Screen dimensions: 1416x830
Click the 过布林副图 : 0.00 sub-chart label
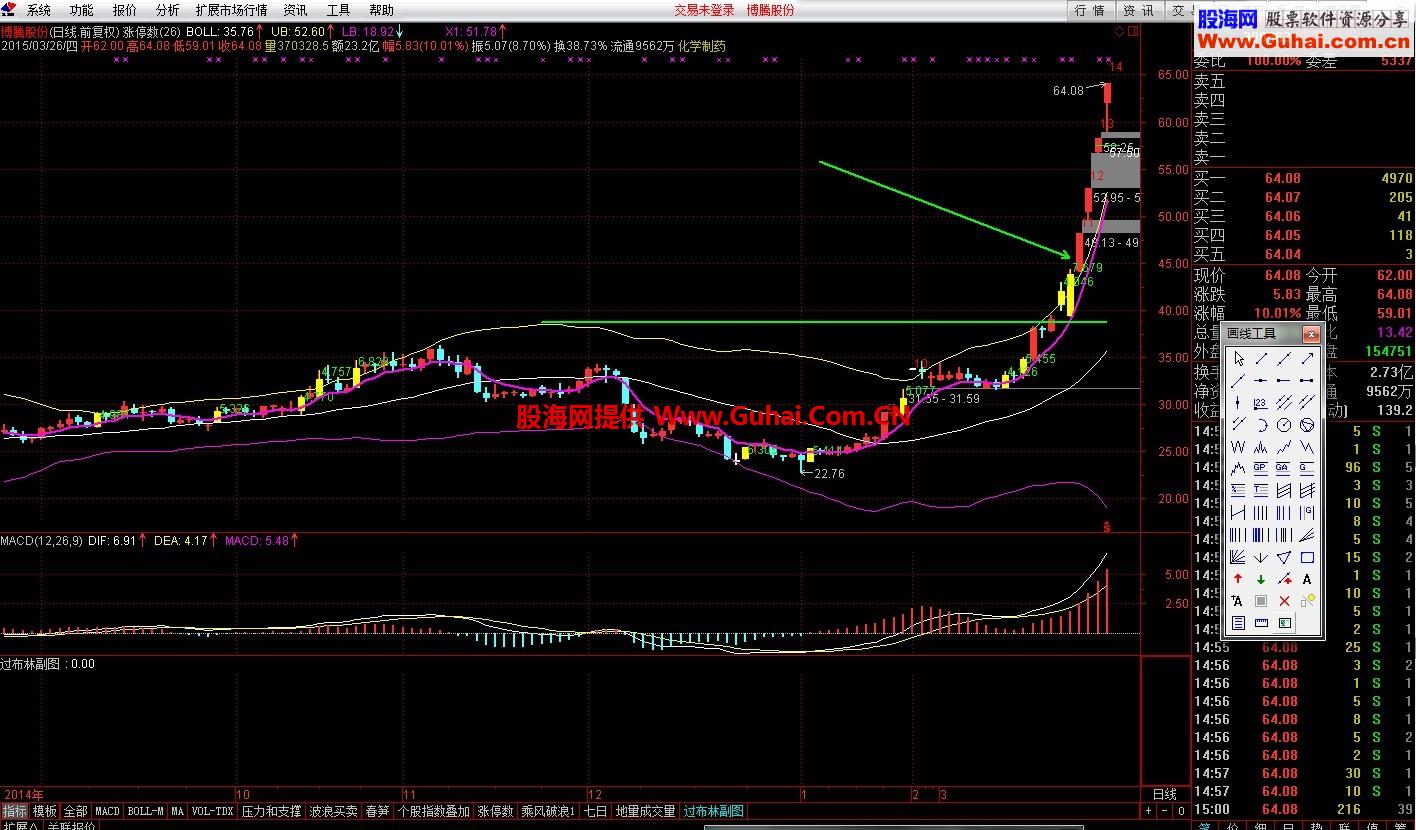pyautogui.click(x=48, y=663)
